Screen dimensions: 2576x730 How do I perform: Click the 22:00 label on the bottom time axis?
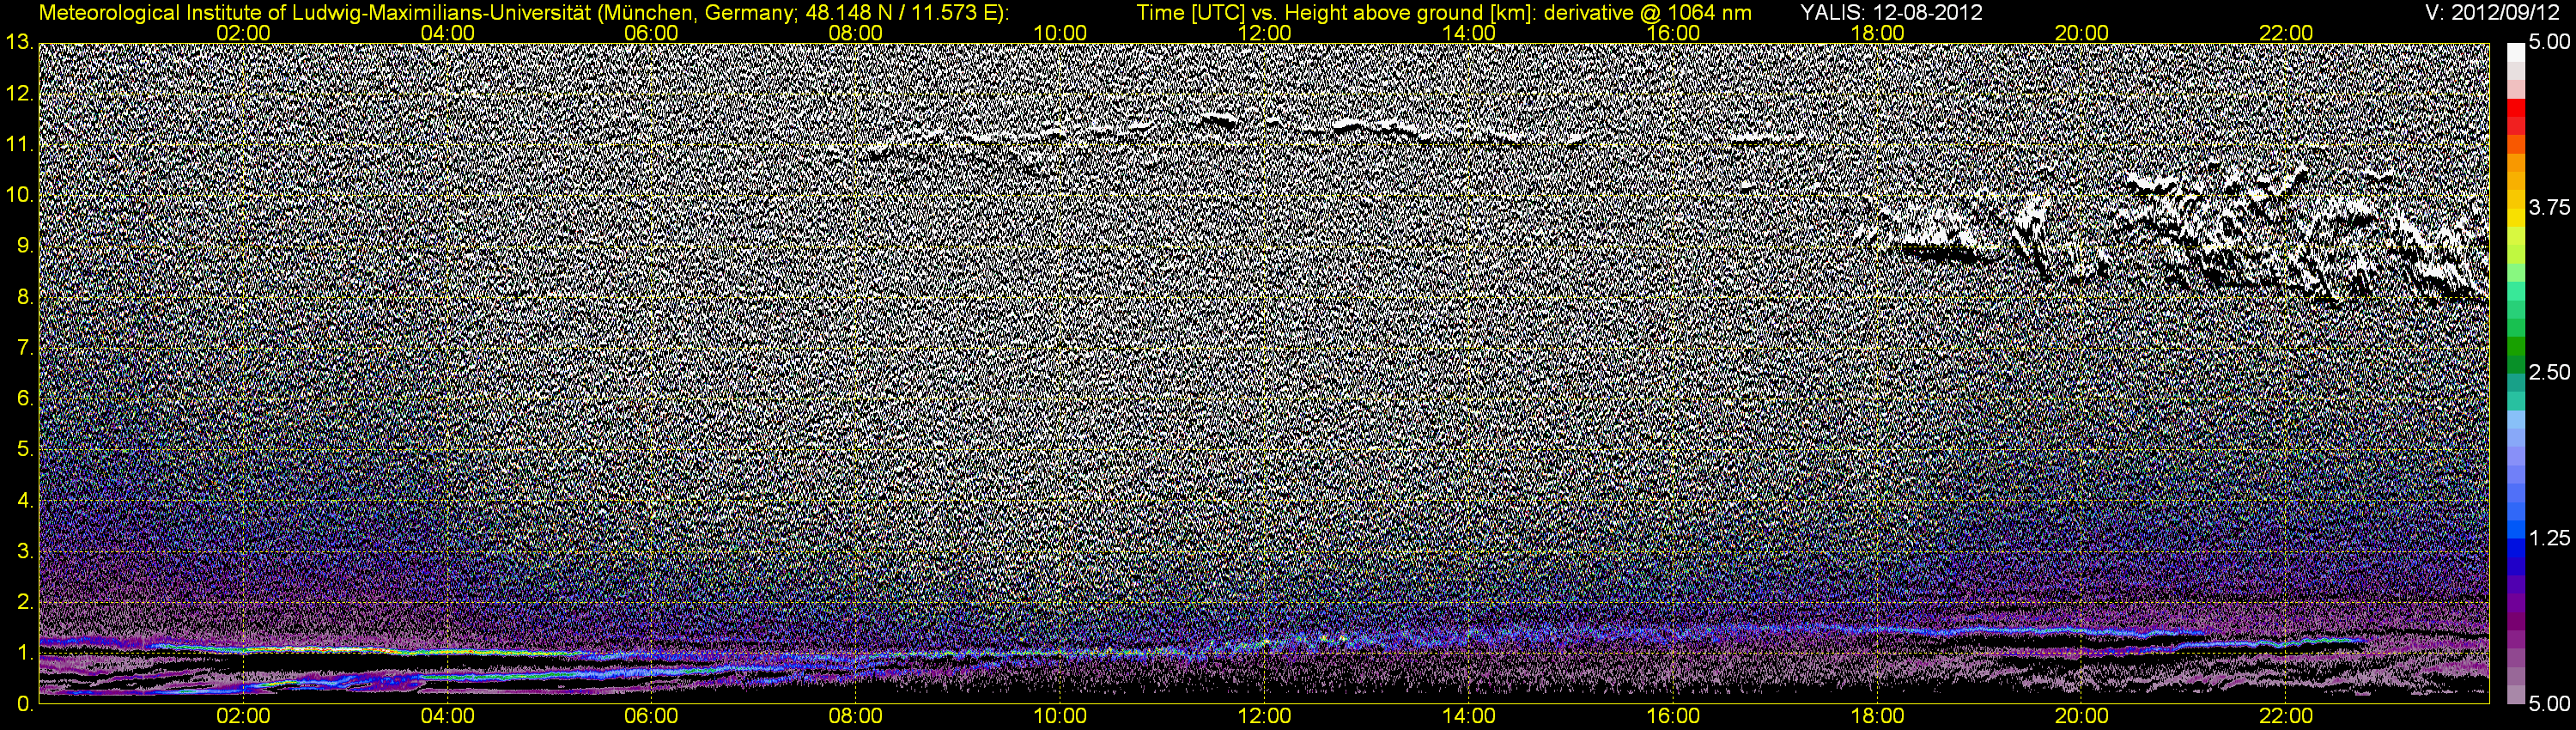[x=2286, y=716]
